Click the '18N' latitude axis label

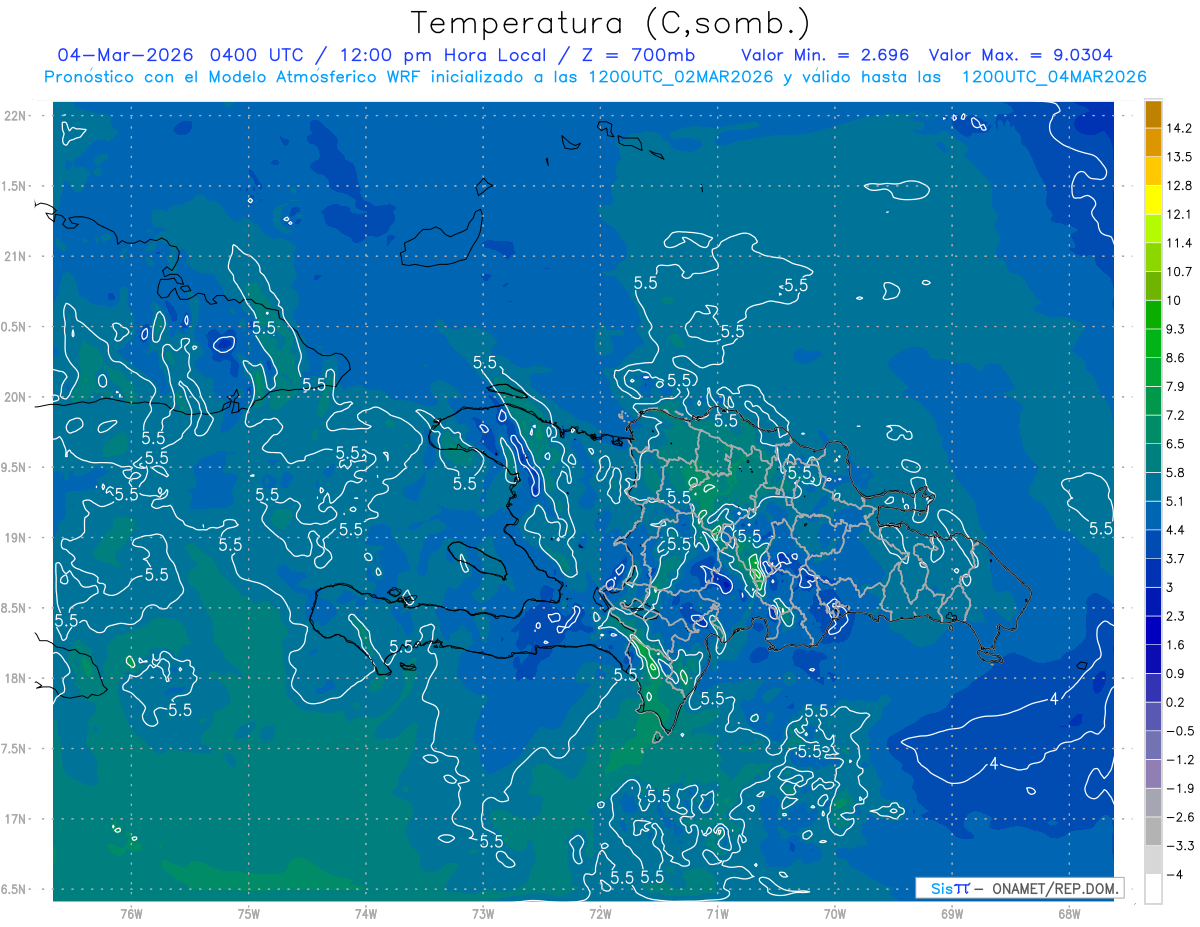pyautogui.click(x=17, y=678)
